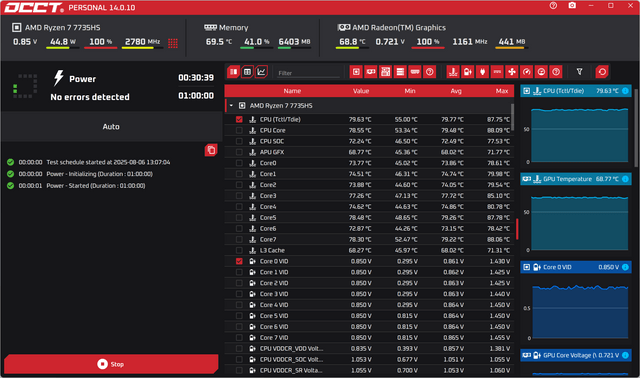Enable the Core3 temperature checkbox
Viewport: 640px width, 378px height.
coord(239,196)
